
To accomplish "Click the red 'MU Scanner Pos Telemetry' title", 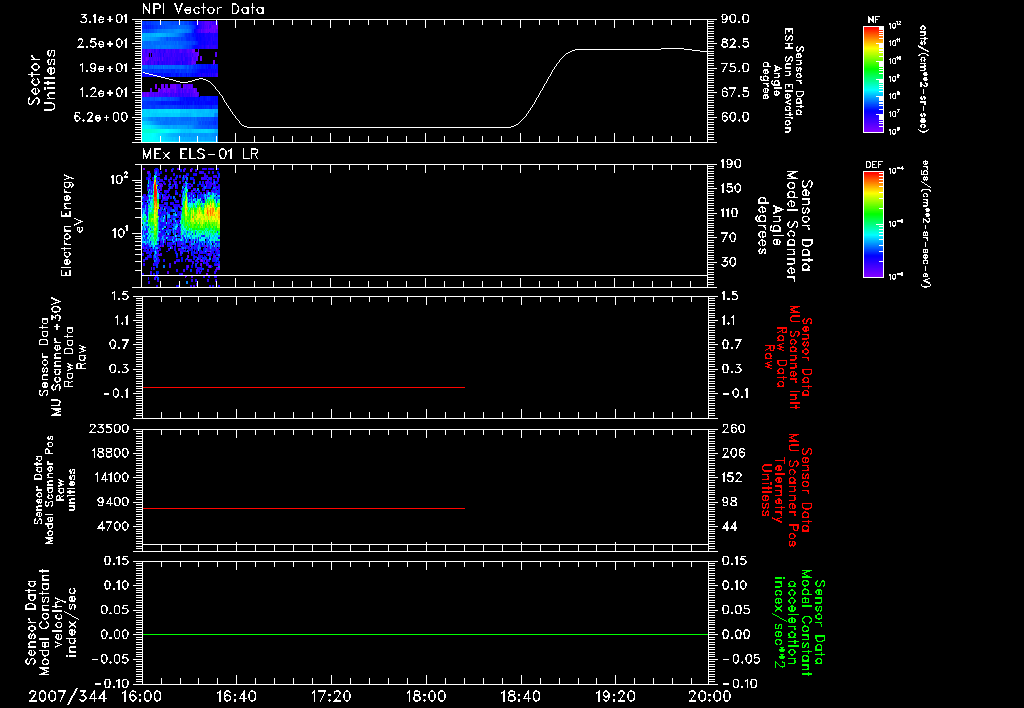I will [x=786, y=490].
